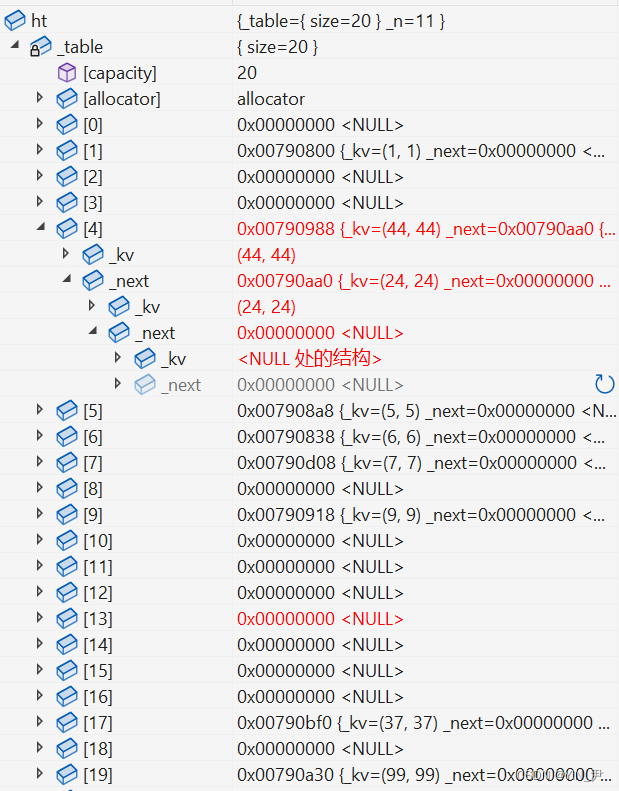Click the capacity value 20

coord(247,73)
